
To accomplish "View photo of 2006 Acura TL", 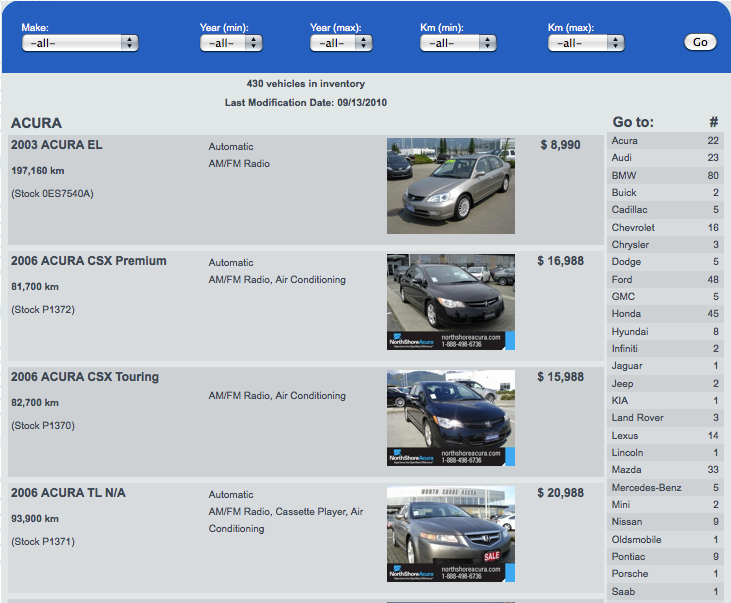I will (451, 534).
